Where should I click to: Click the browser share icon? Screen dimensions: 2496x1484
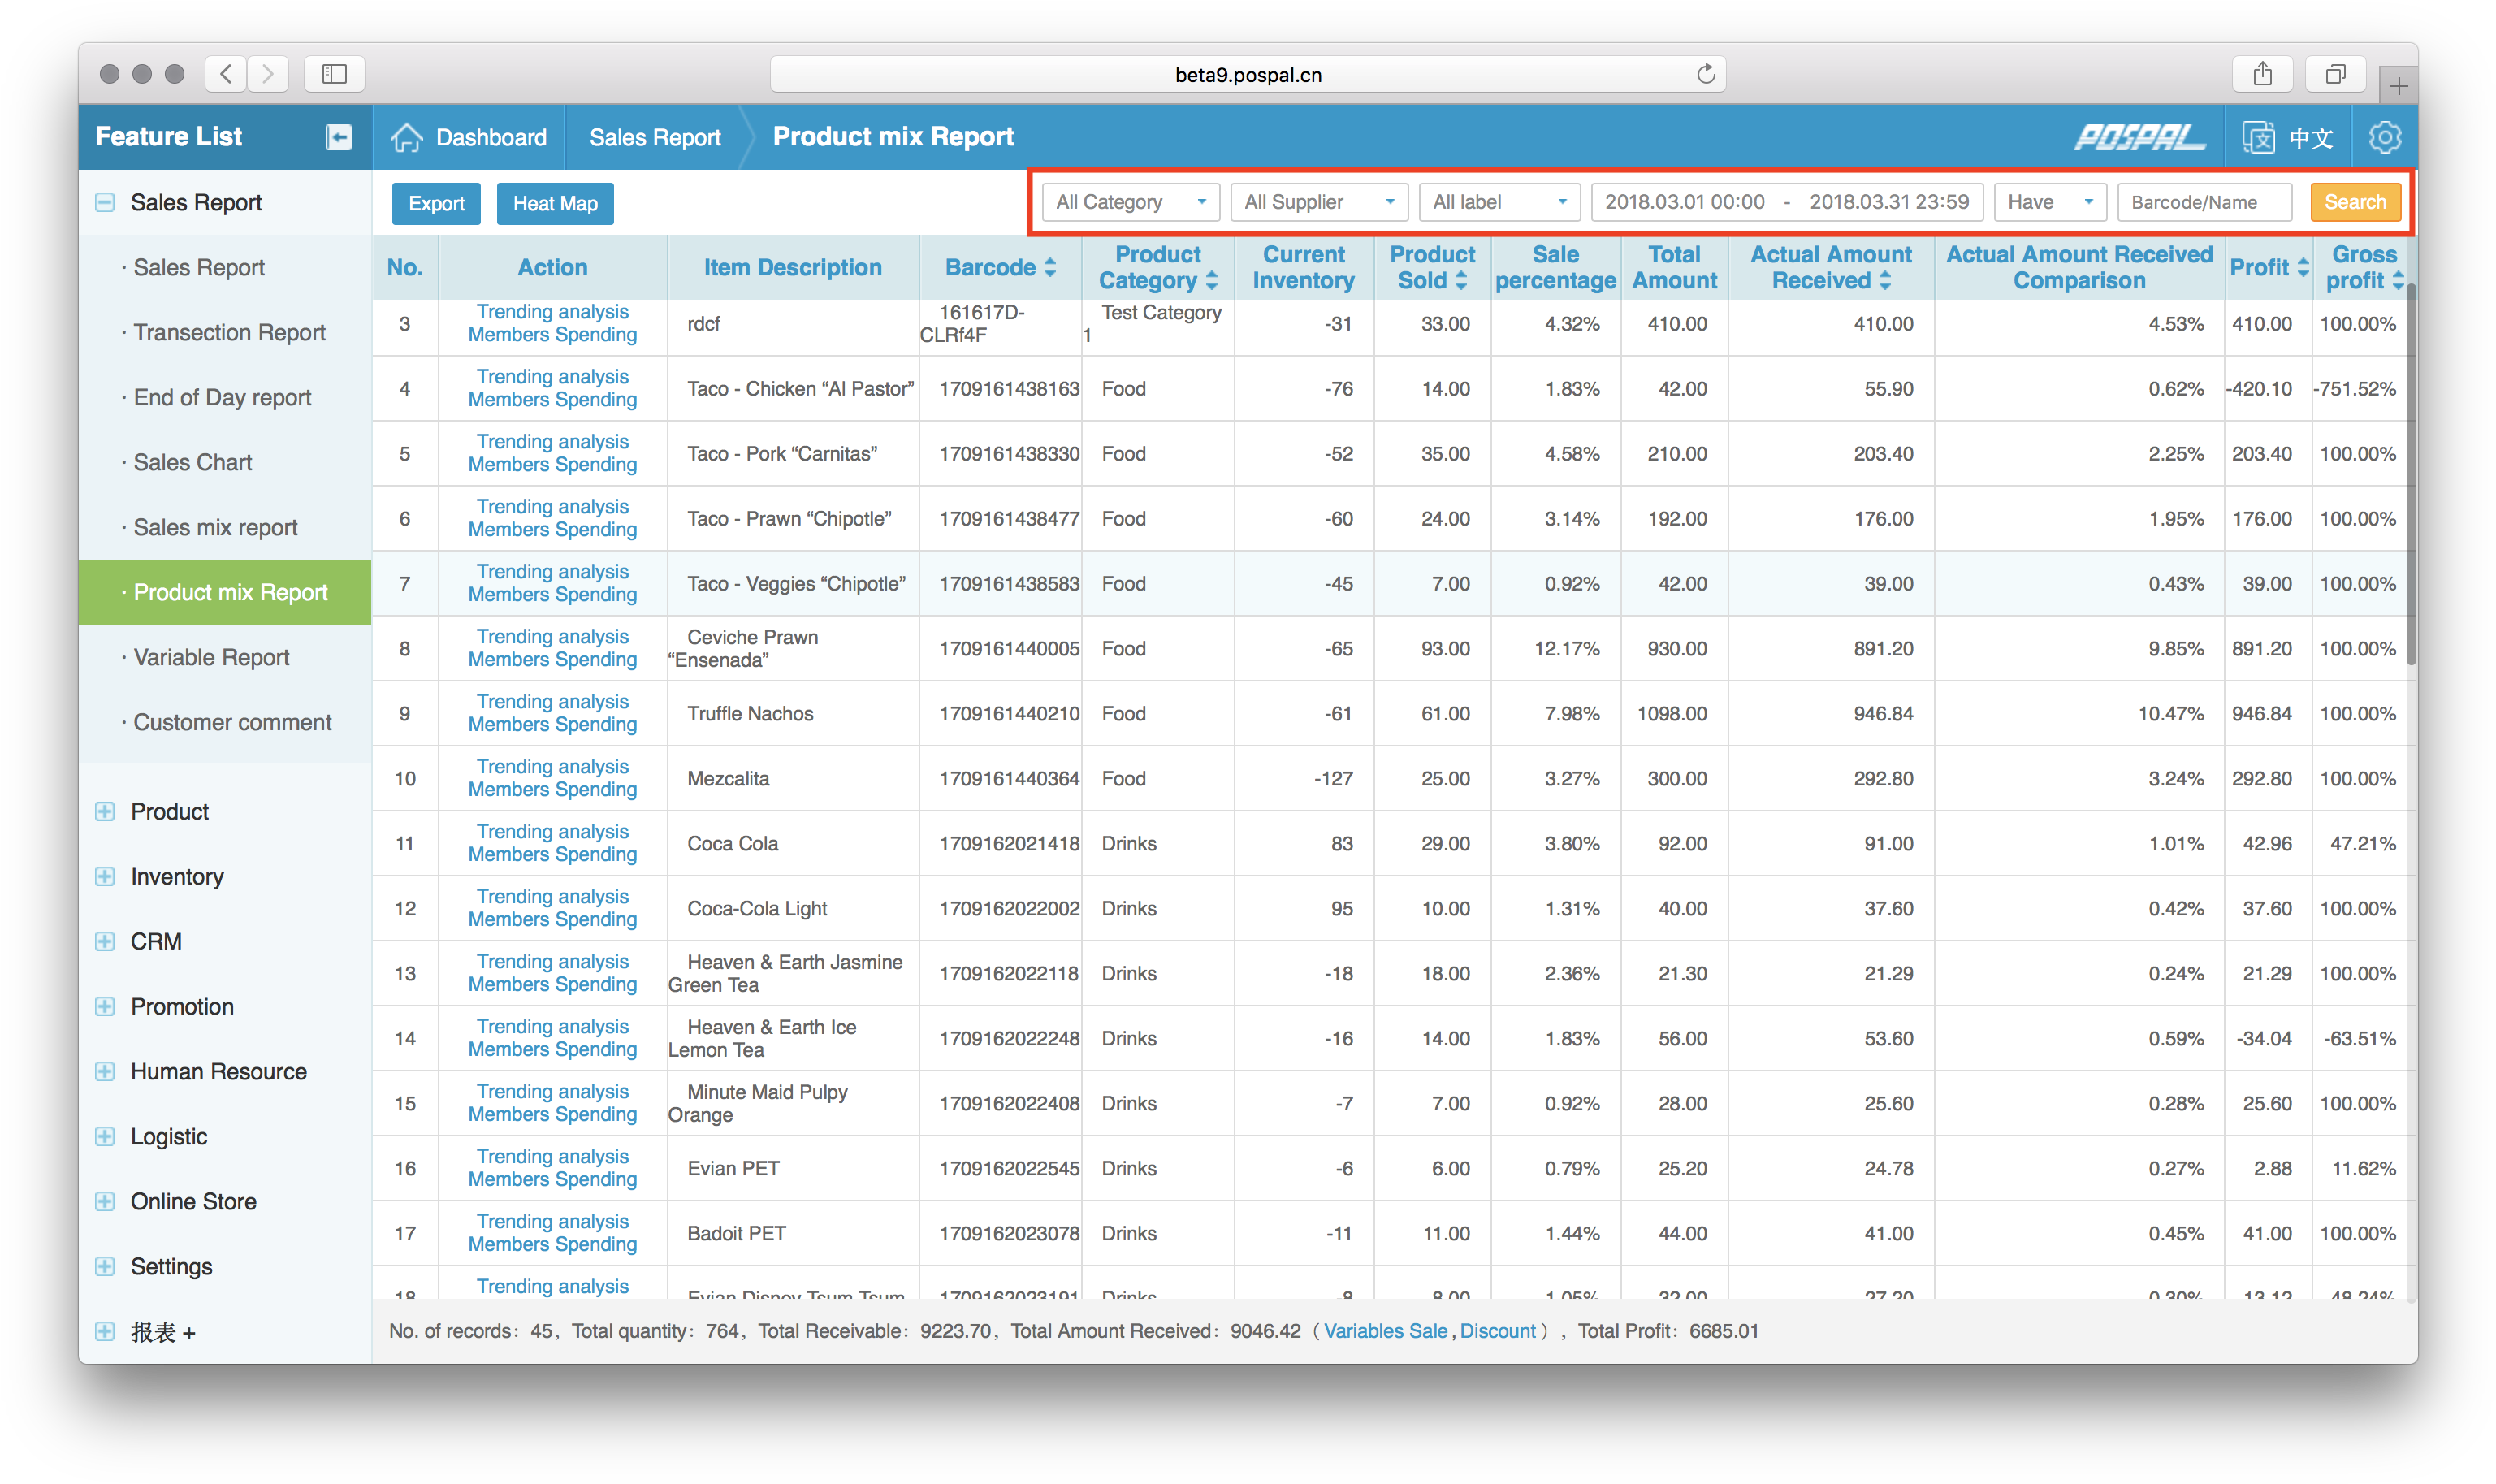tap(2263, 73)
